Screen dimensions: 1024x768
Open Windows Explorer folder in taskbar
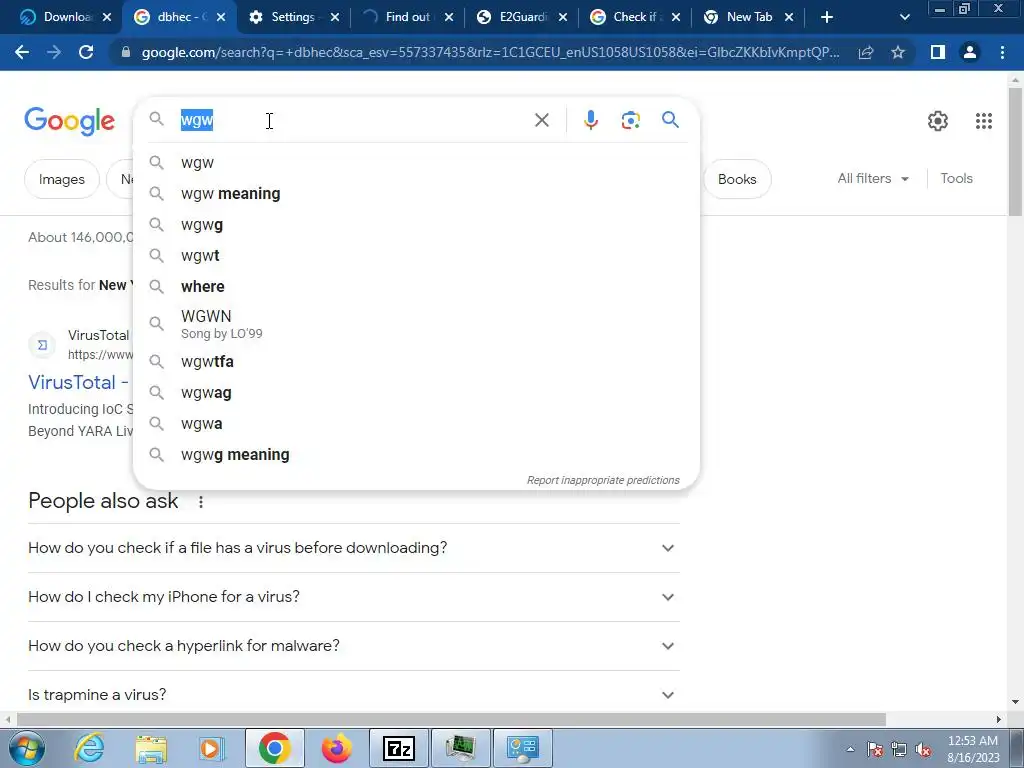pos(151,748)
